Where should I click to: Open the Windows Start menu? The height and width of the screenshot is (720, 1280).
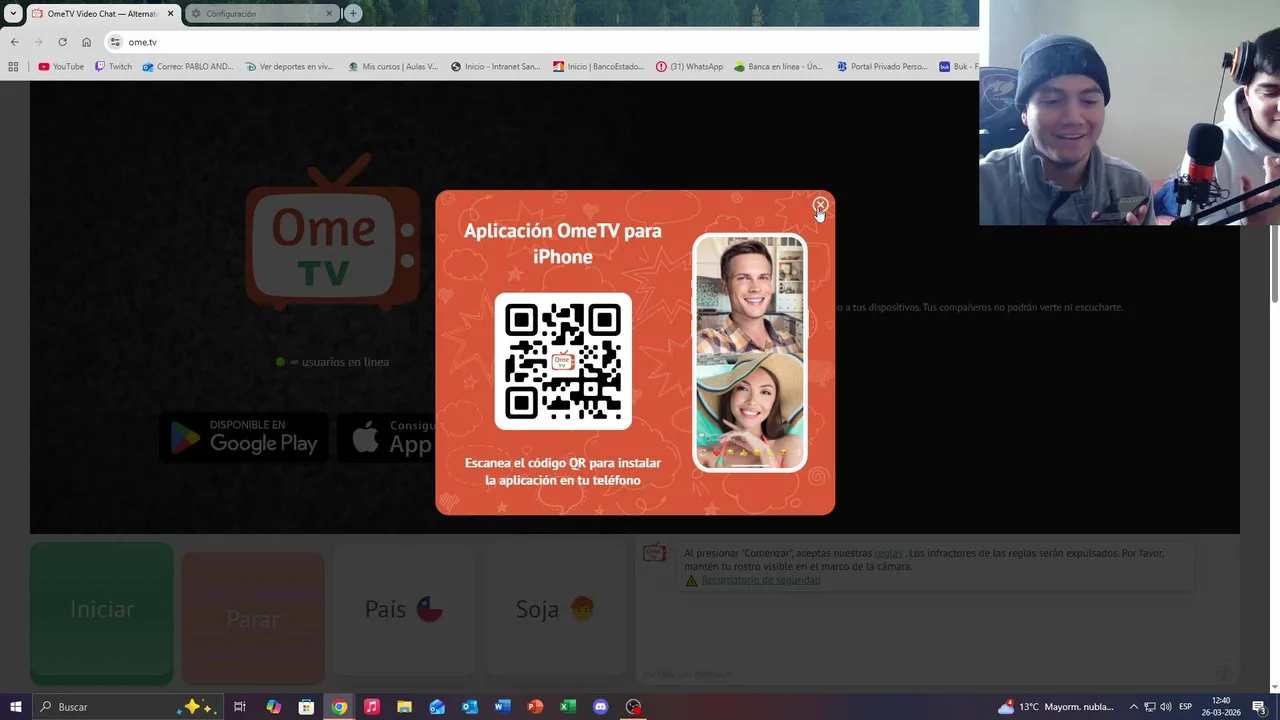tap(15, 707)
